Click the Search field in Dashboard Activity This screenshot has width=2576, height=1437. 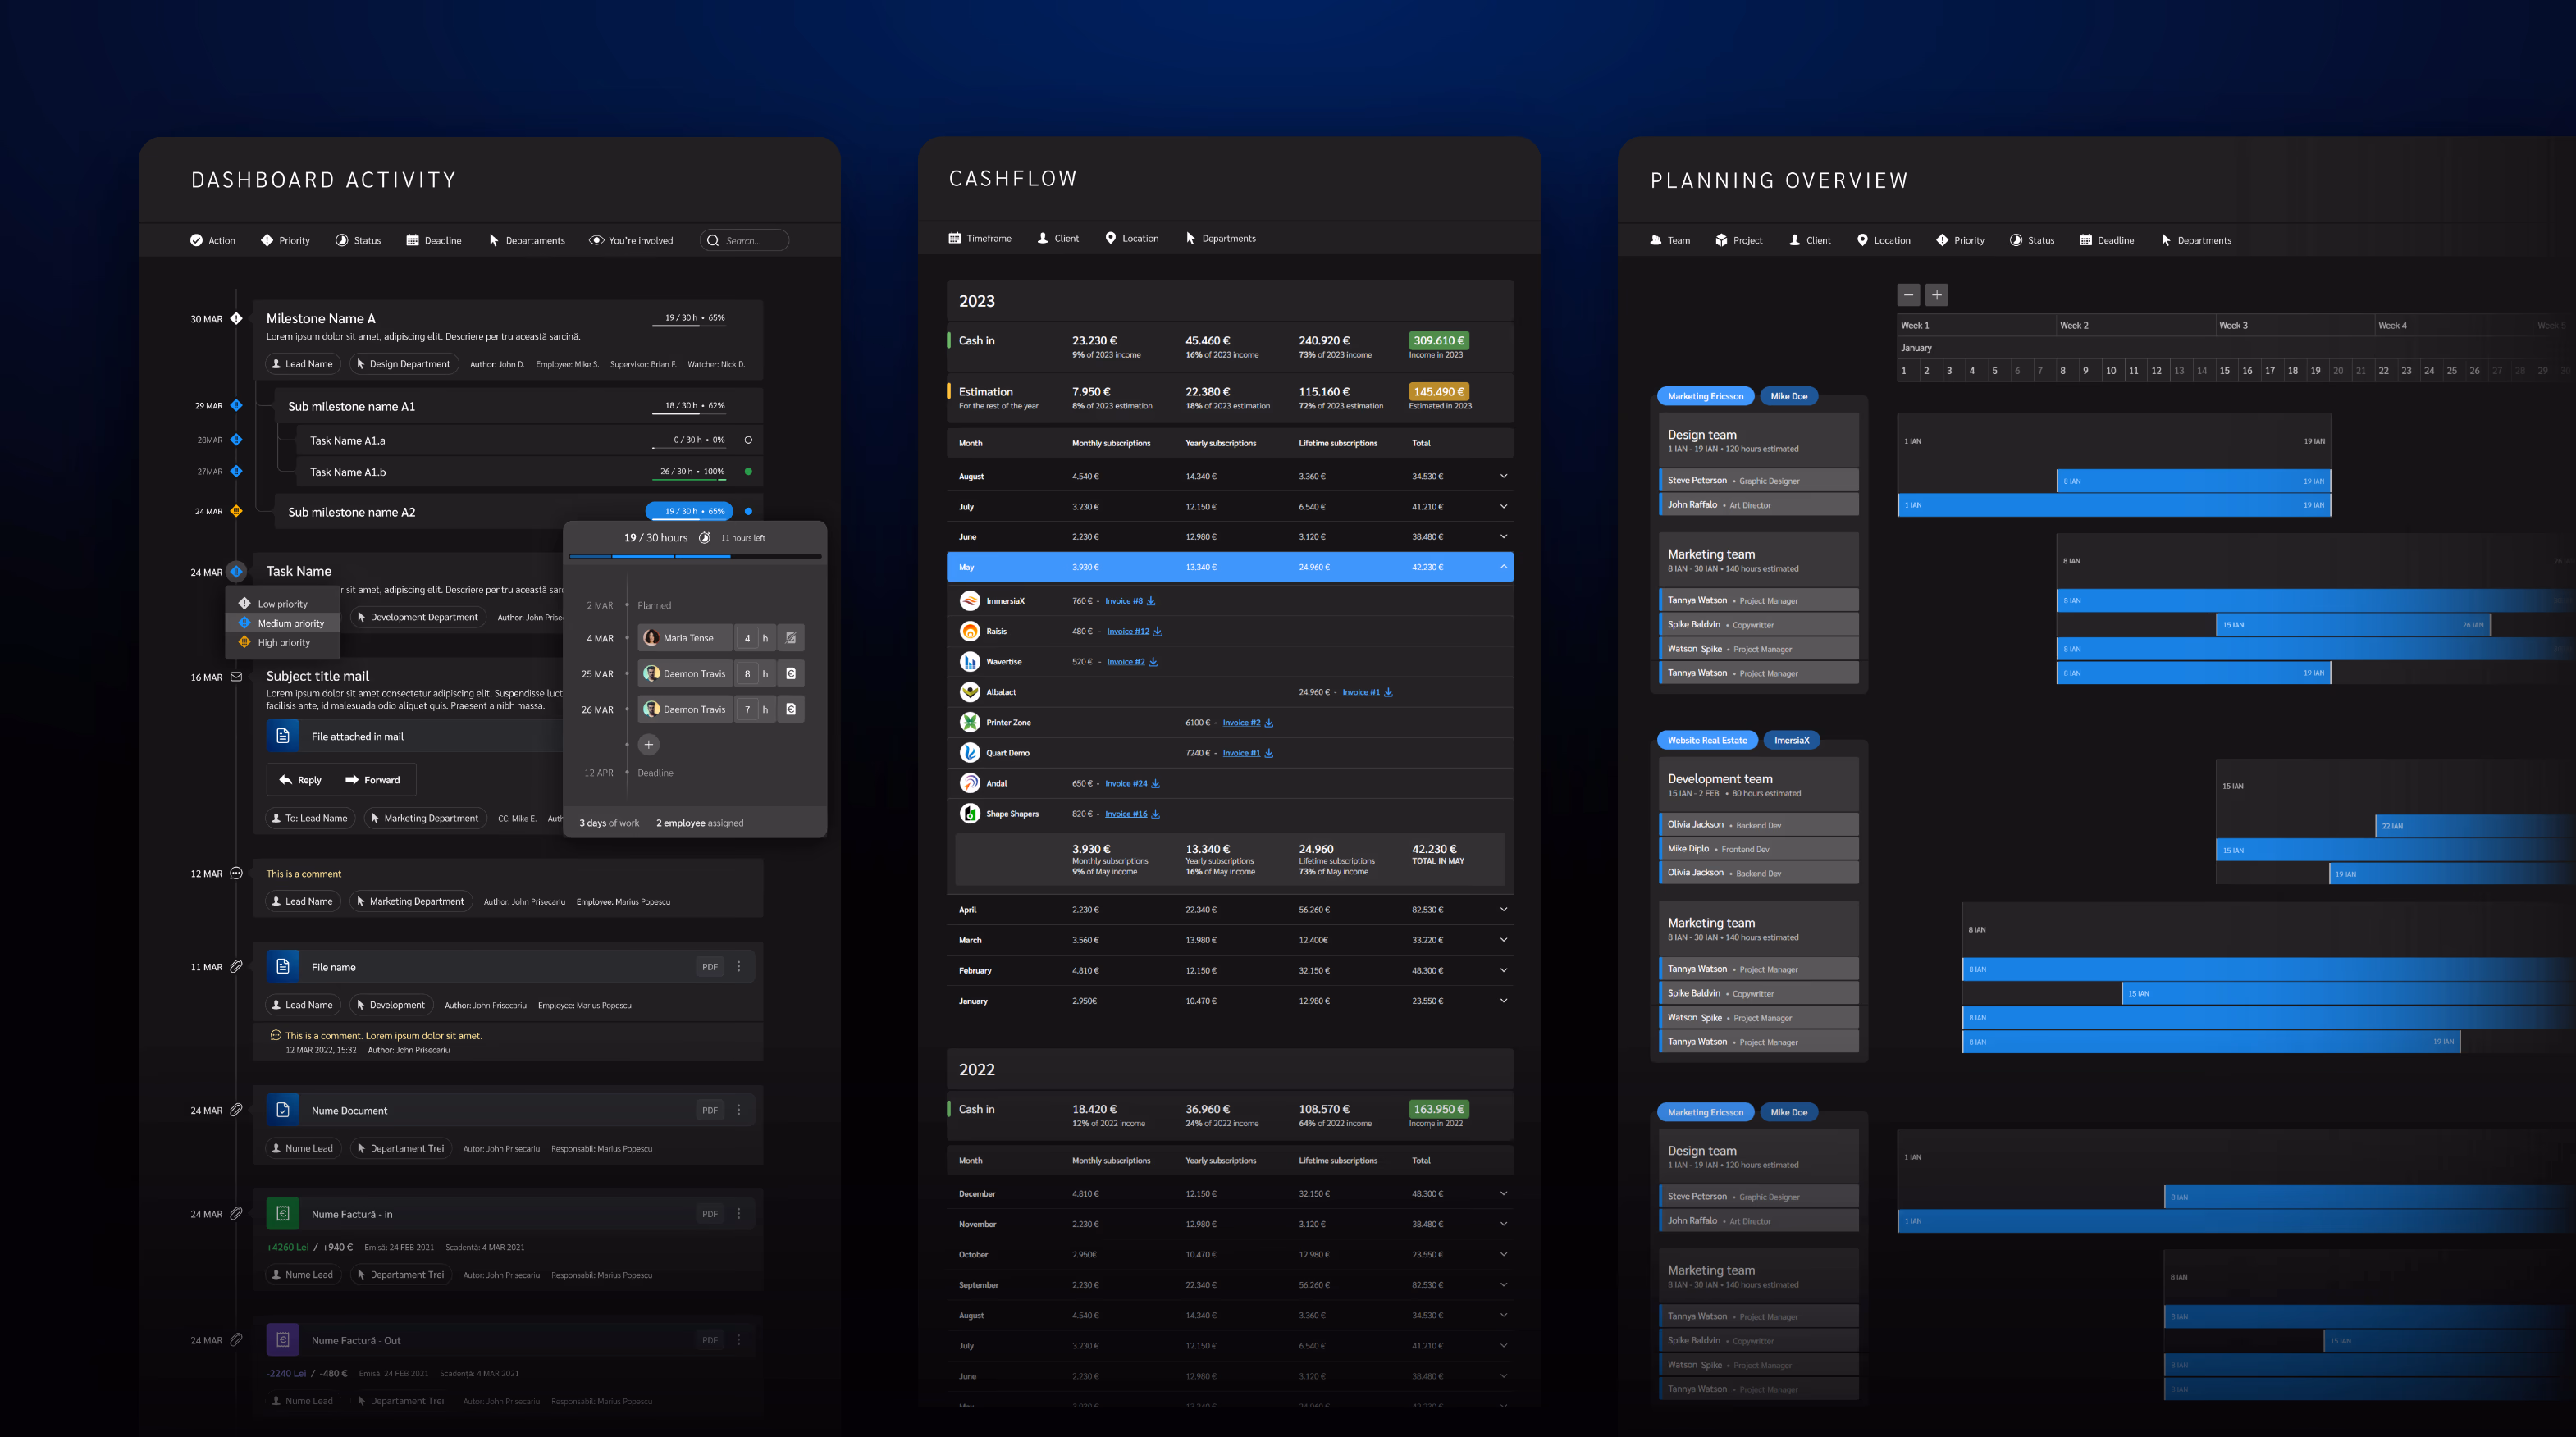(744, 240)
